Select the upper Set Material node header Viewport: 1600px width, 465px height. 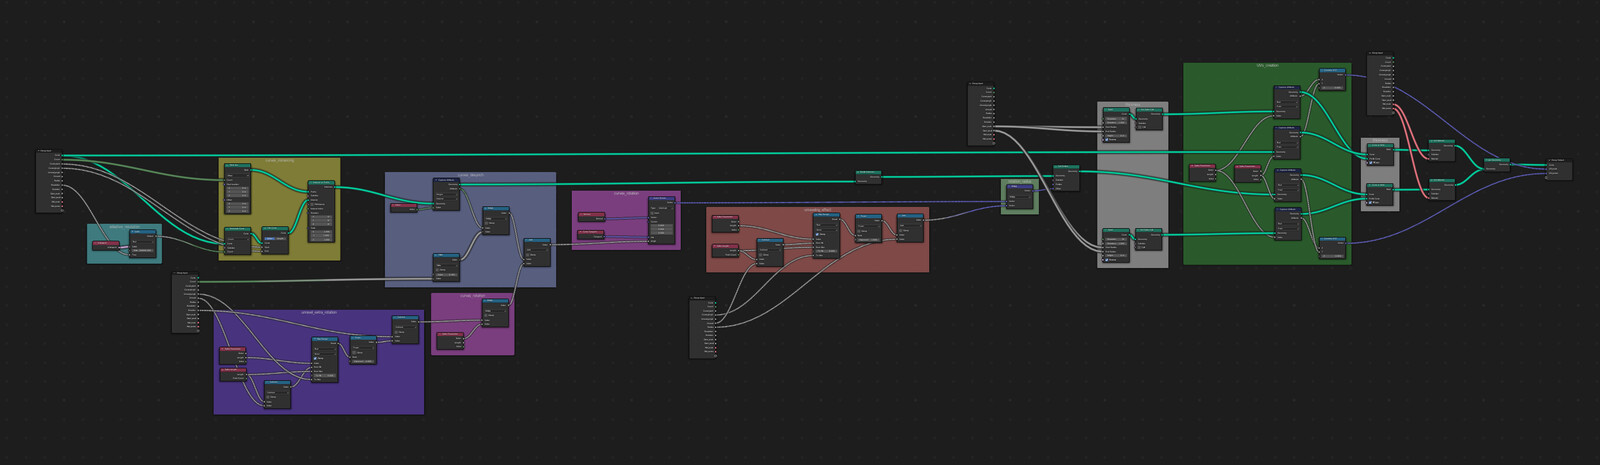point(1441,142)
